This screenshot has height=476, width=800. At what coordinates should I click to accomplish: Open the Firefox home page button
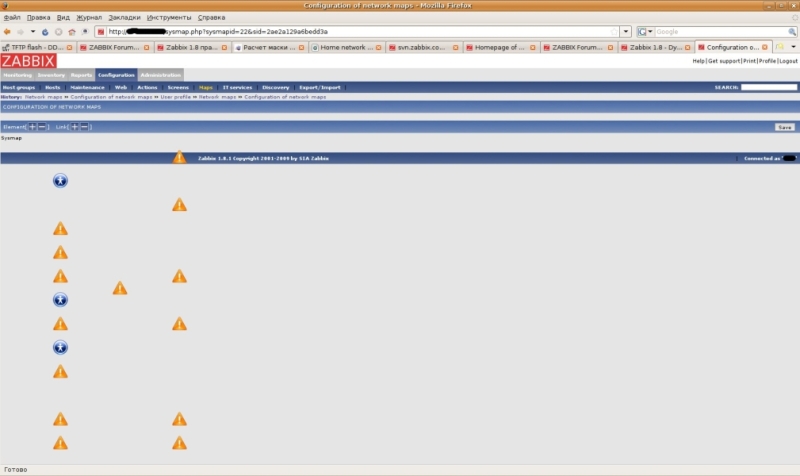point(72,32)
